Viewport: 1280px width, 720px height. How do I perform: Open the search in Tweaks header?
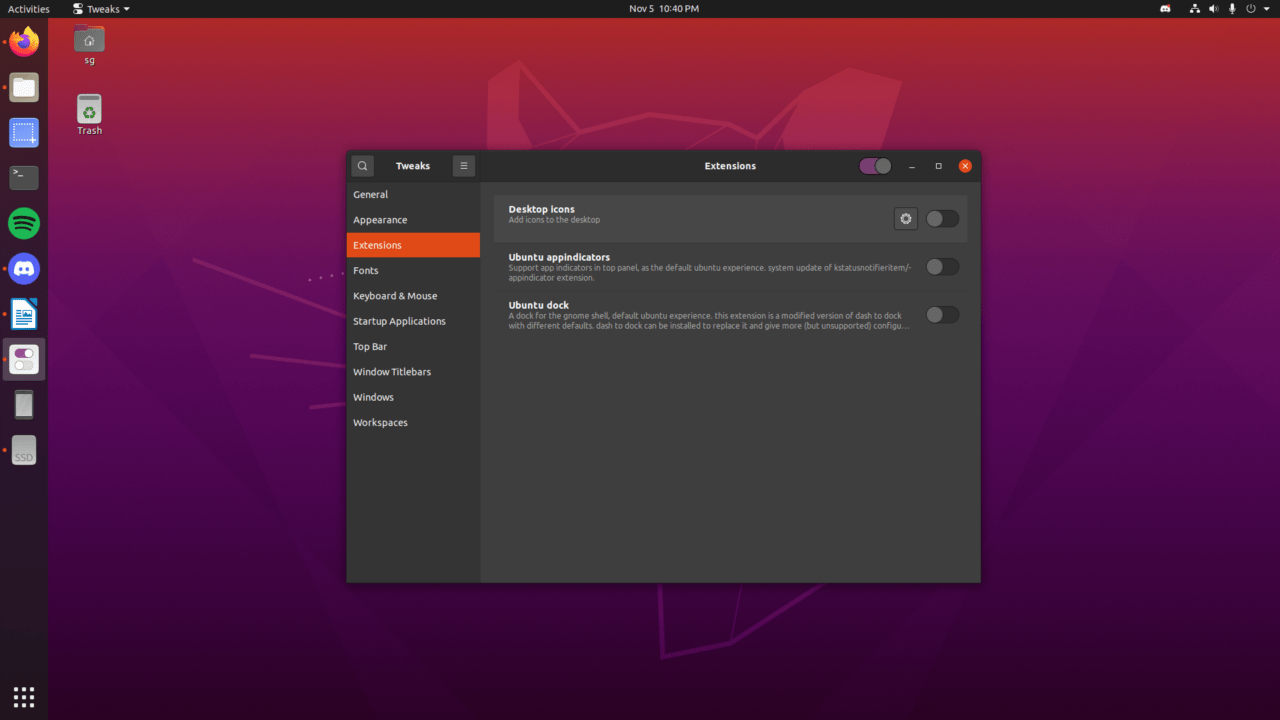(363, 166)
